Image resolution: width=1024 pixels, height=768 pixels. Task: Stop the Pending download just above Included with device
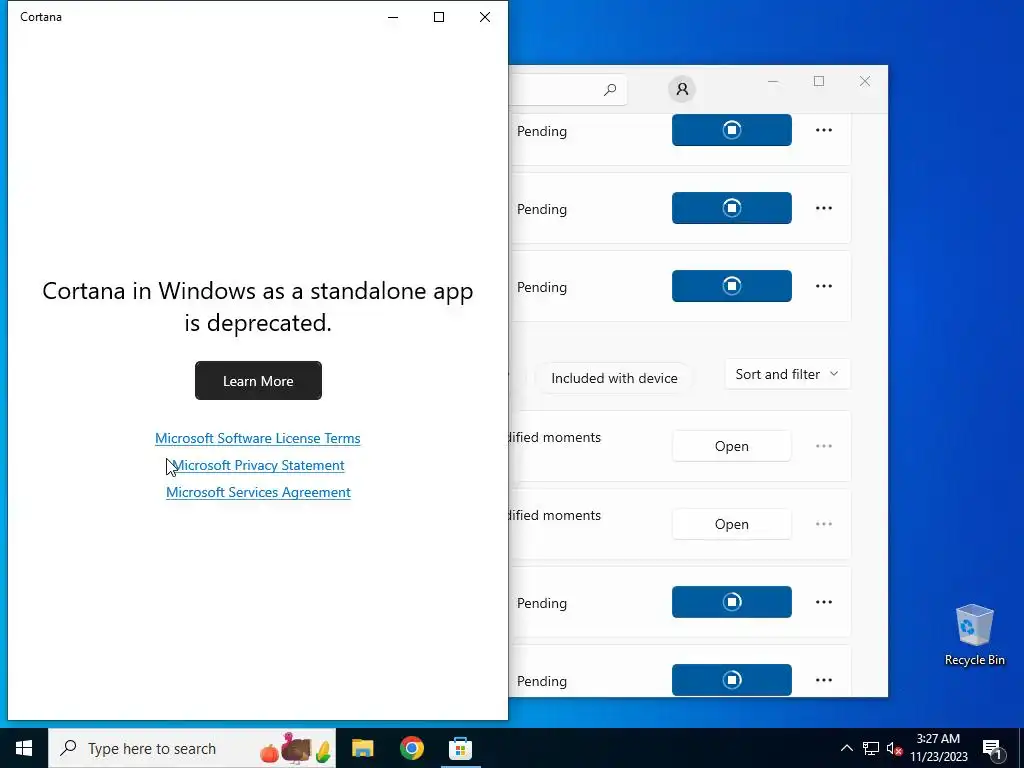coord(731,286)
